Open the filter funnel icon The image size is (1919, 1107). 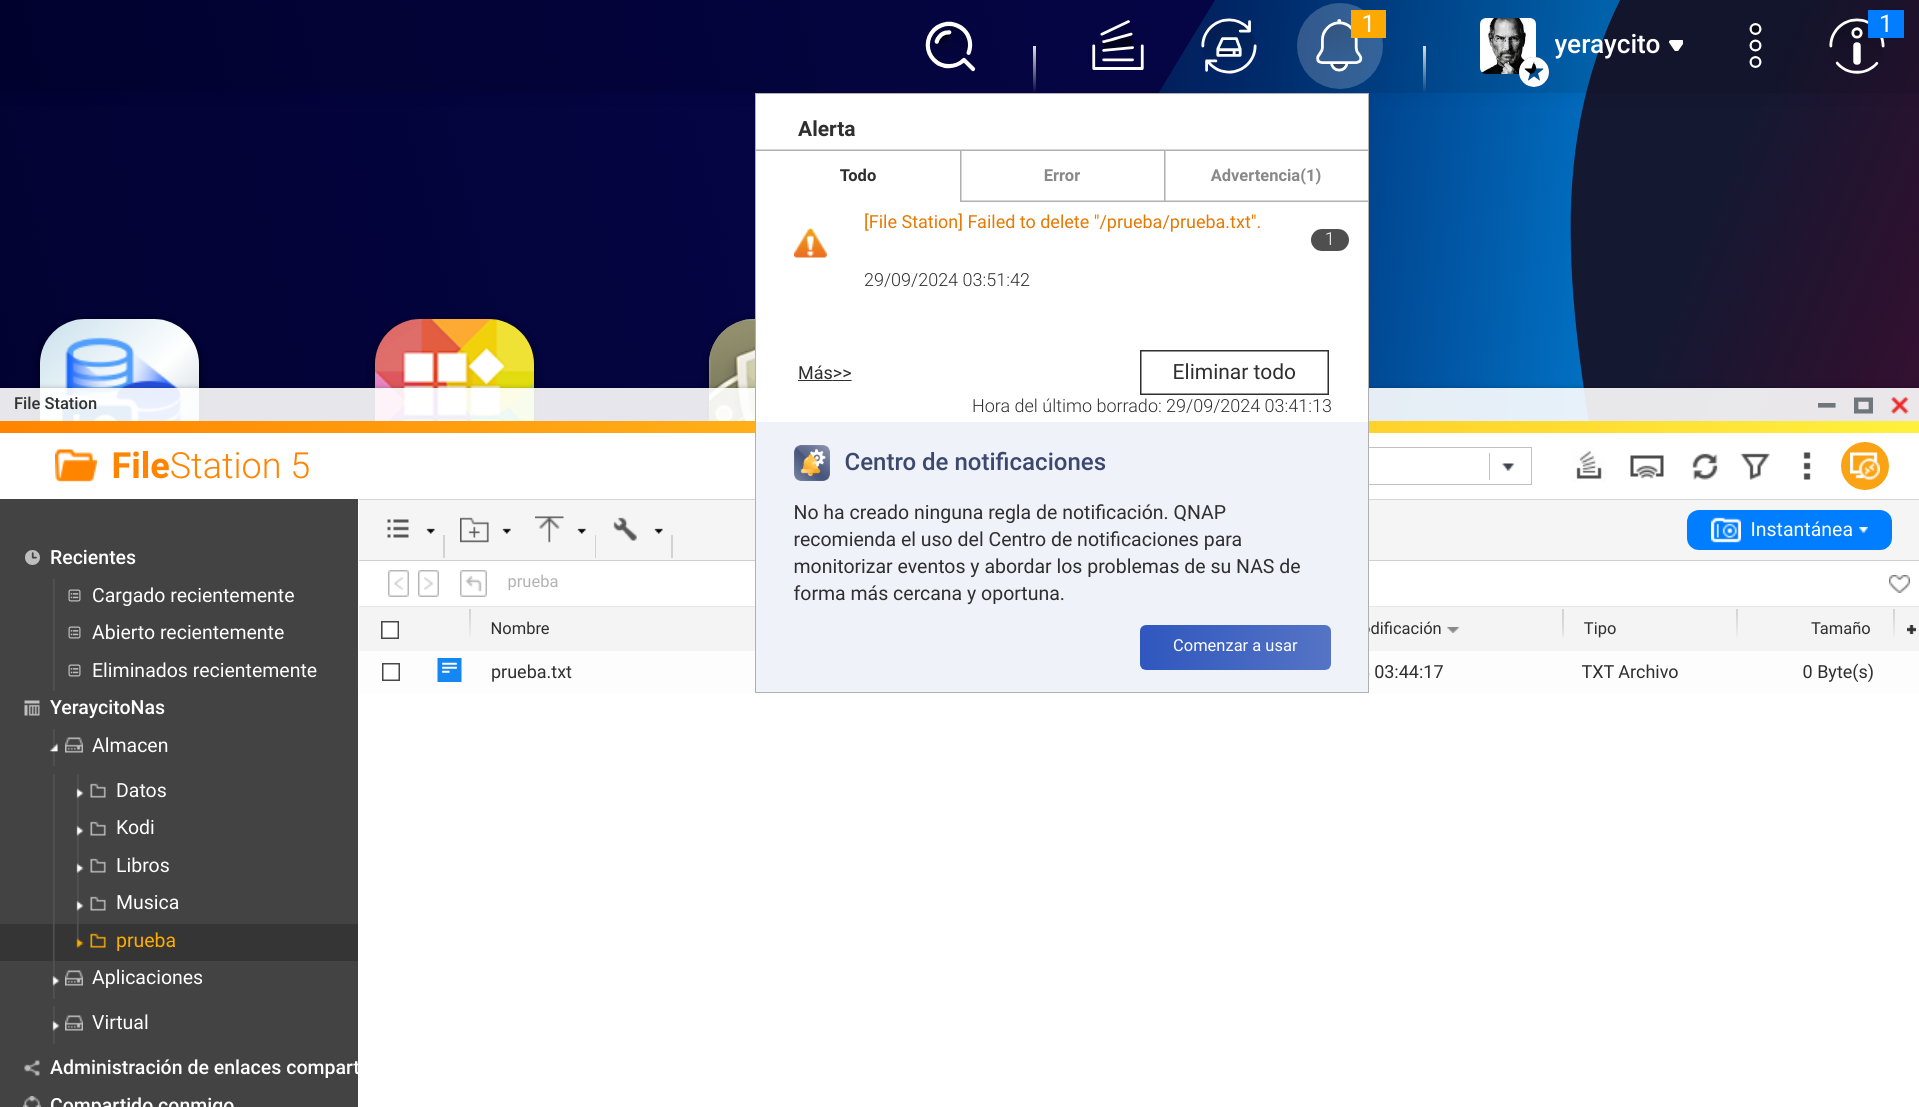(x=1755, y=466)
